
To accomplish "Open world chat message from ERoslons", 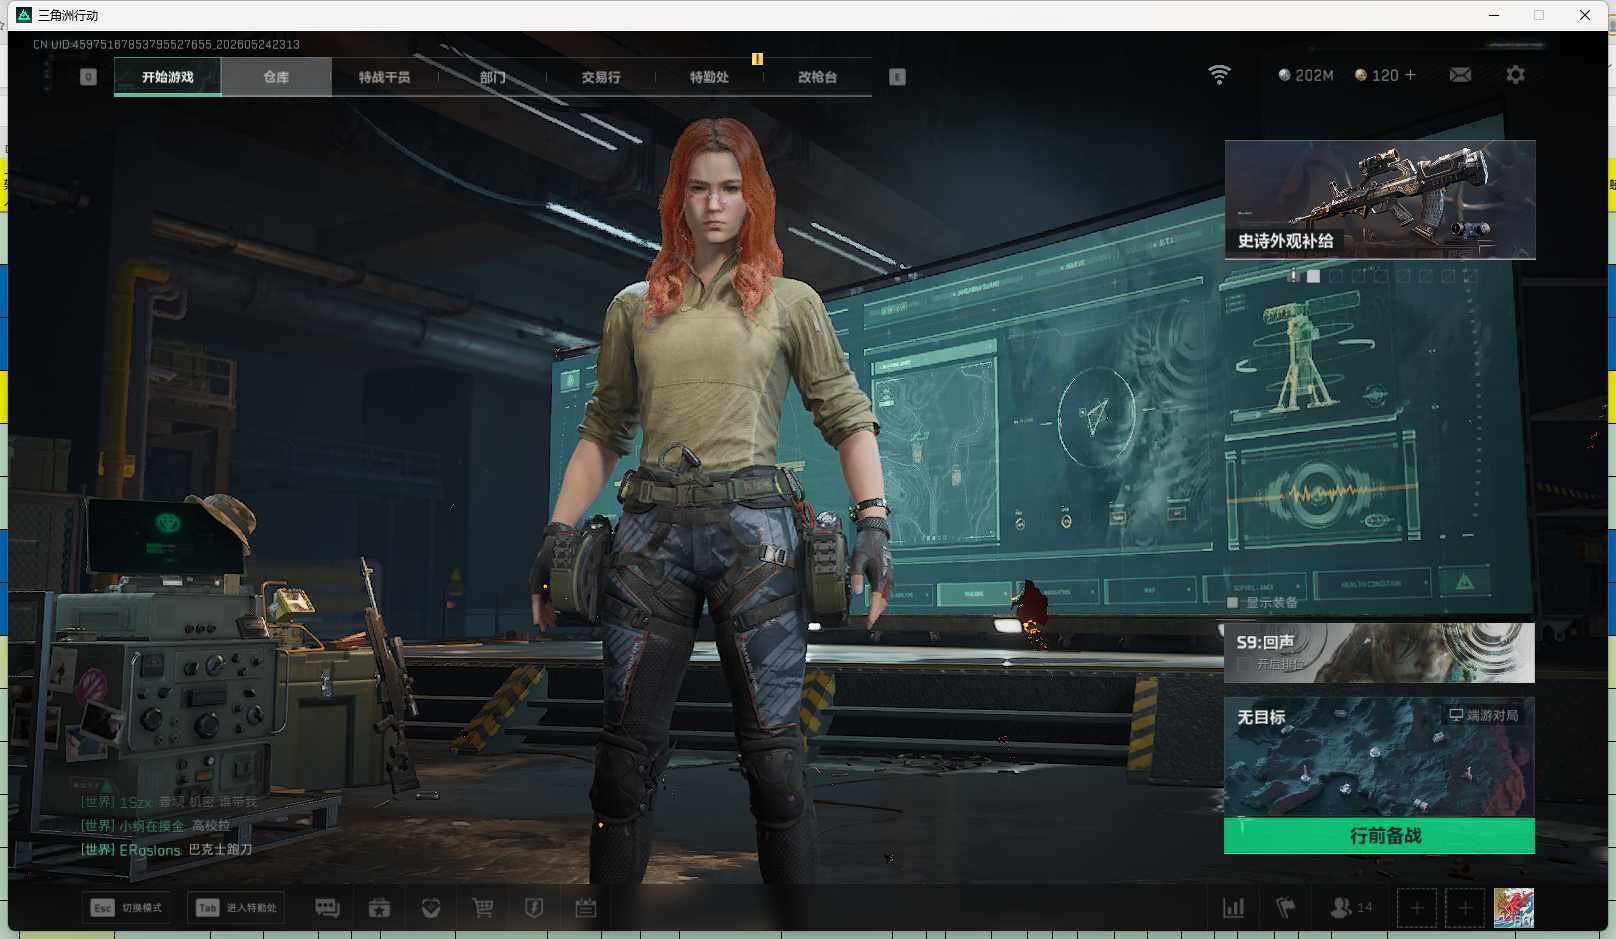I will click(x=166, y=850).
